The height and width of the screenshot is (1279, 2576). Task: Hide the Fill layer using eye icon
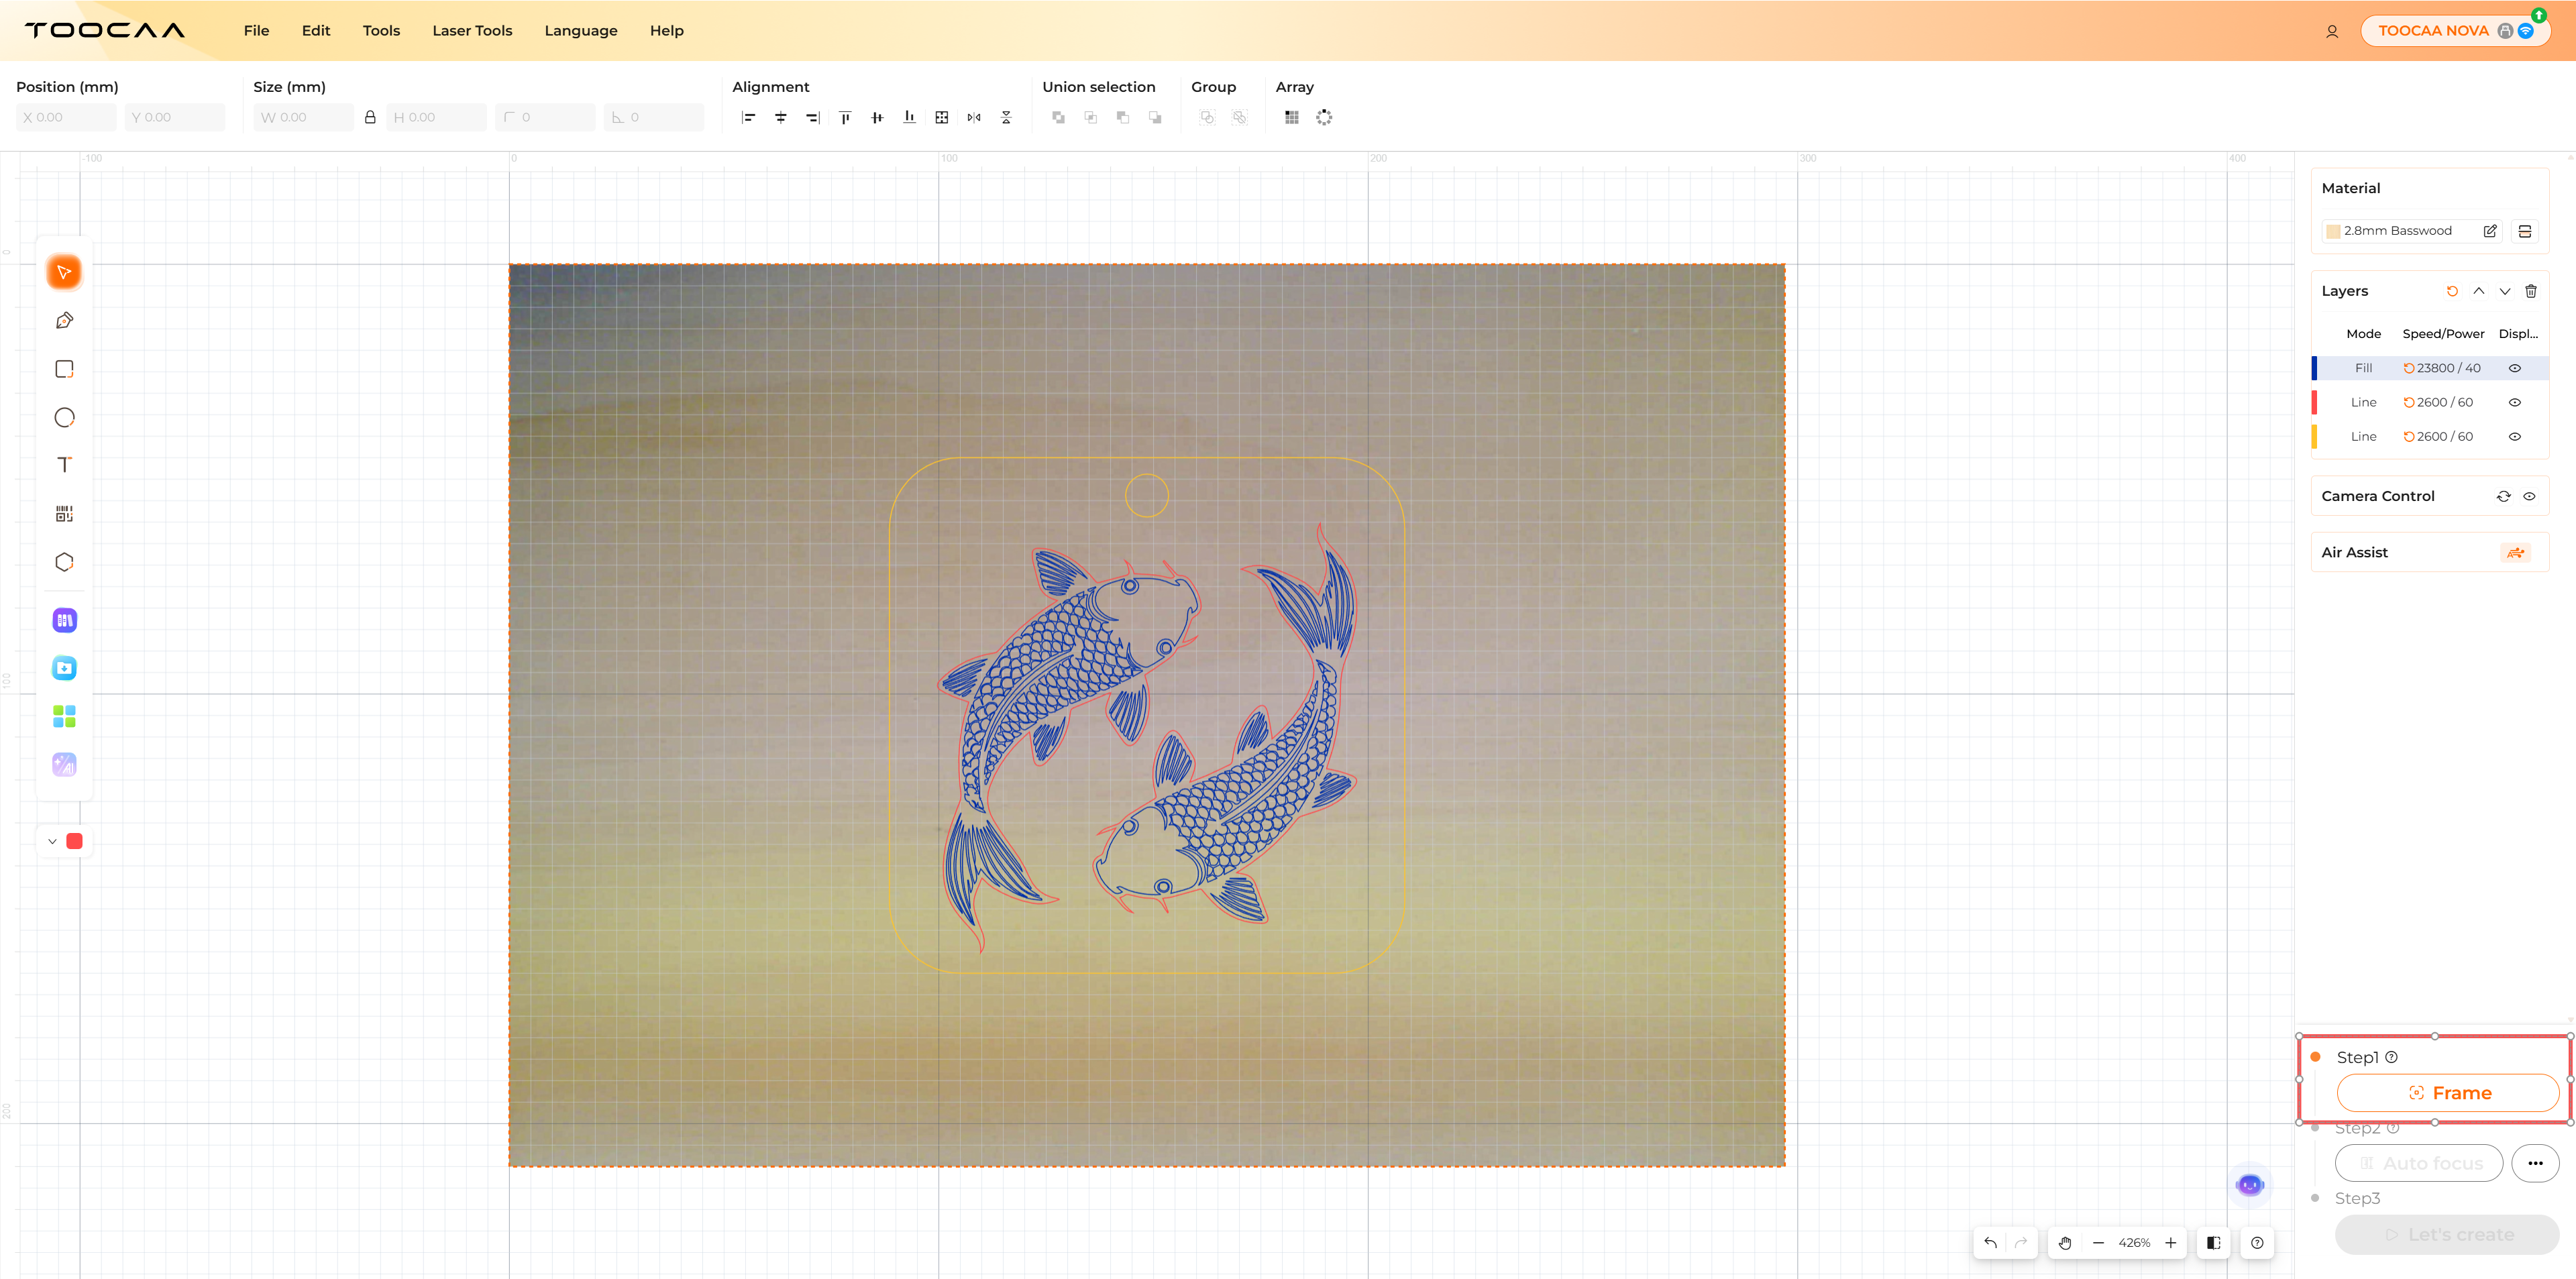pos(2514,368)
